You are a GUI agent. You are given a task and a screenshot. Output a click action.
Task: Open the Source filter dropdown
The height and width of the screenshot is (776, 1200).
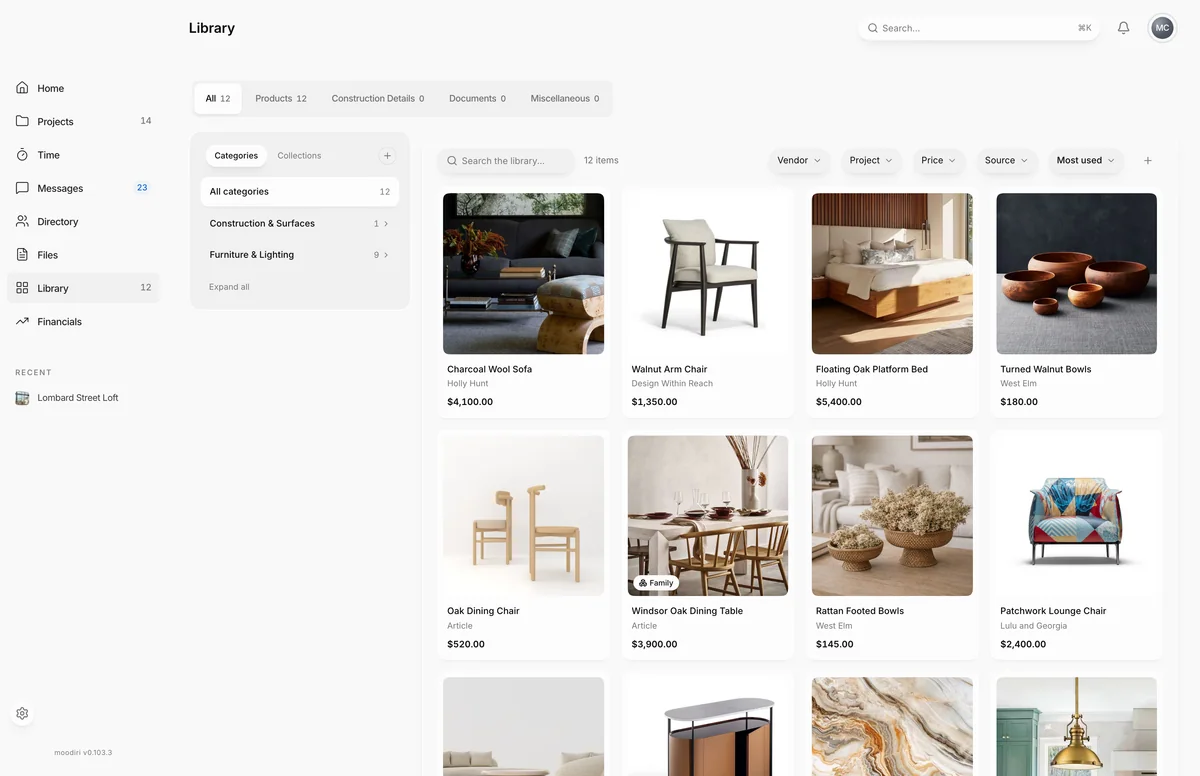pos(1006,160)
